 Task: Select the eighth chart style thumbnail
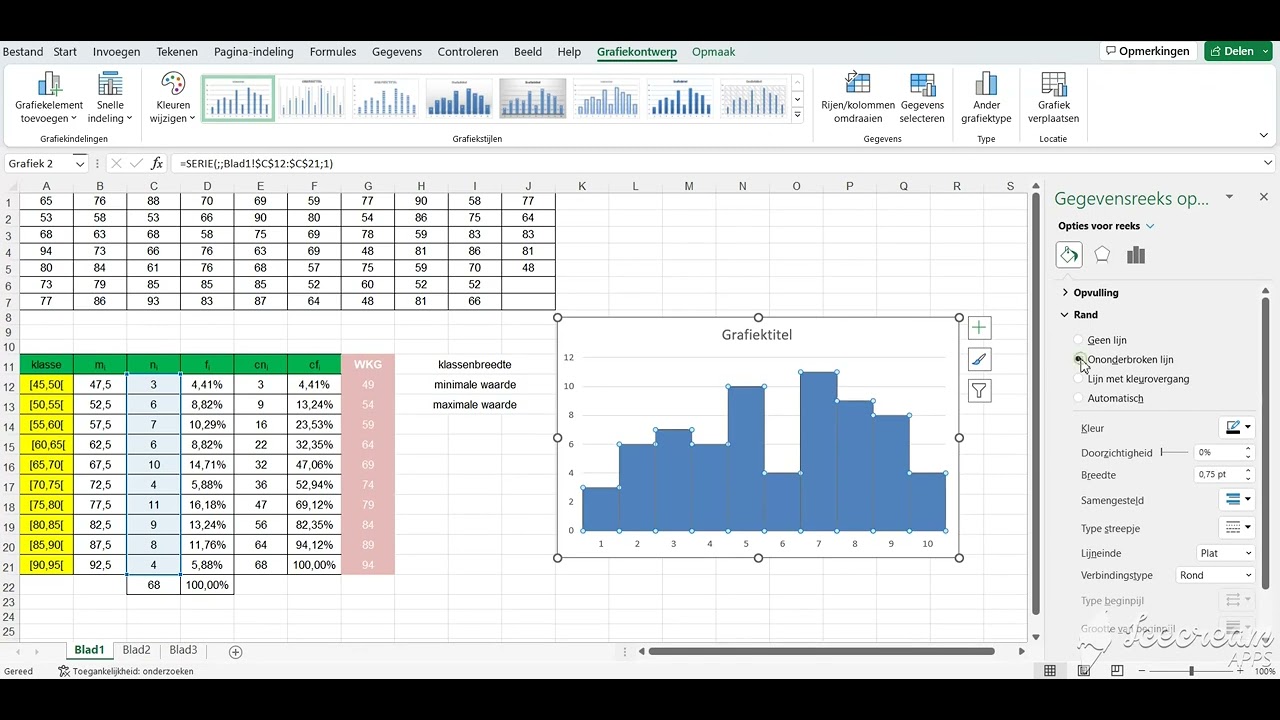tap(754, 98)
